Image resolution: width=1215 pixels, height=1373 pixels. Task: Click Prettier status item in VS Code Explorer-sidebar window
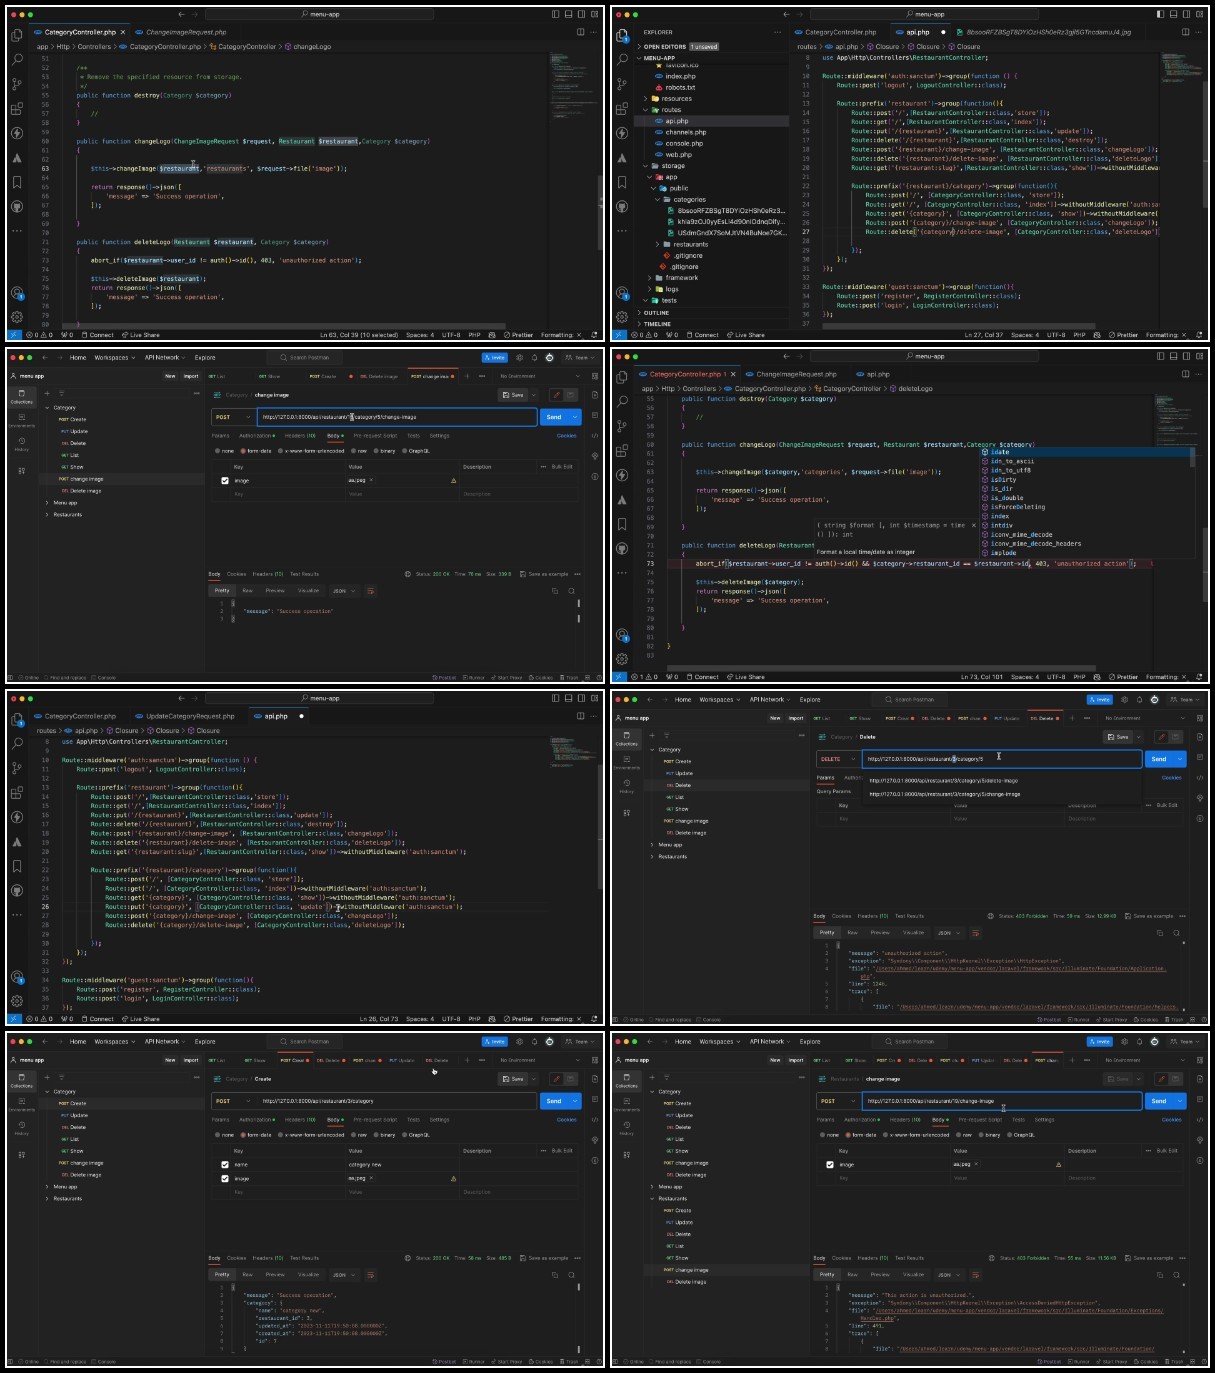1124,335
